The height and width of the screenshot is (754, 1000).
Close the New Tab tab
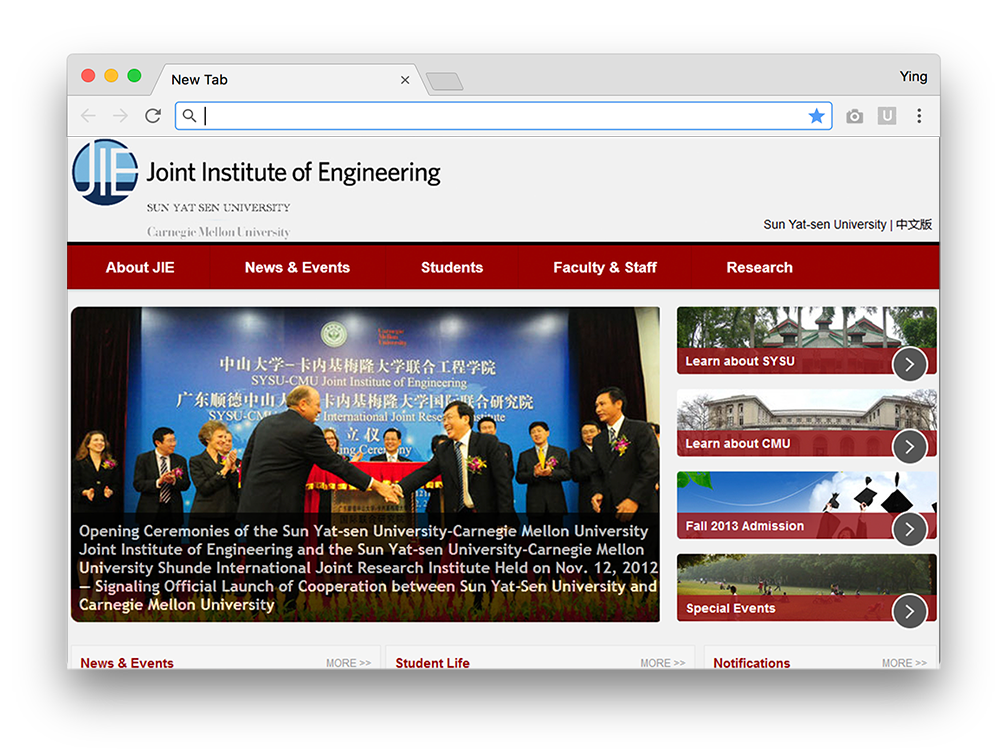[405, 80]
